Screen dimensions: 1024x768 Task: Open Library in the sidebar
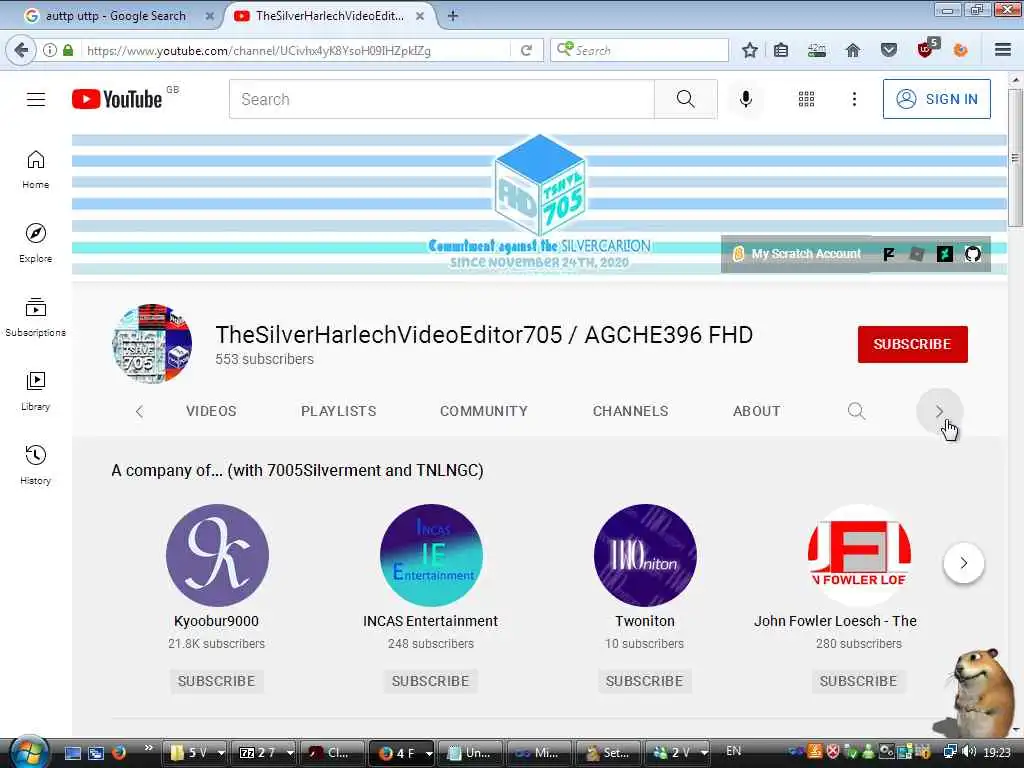pos(35,391)
